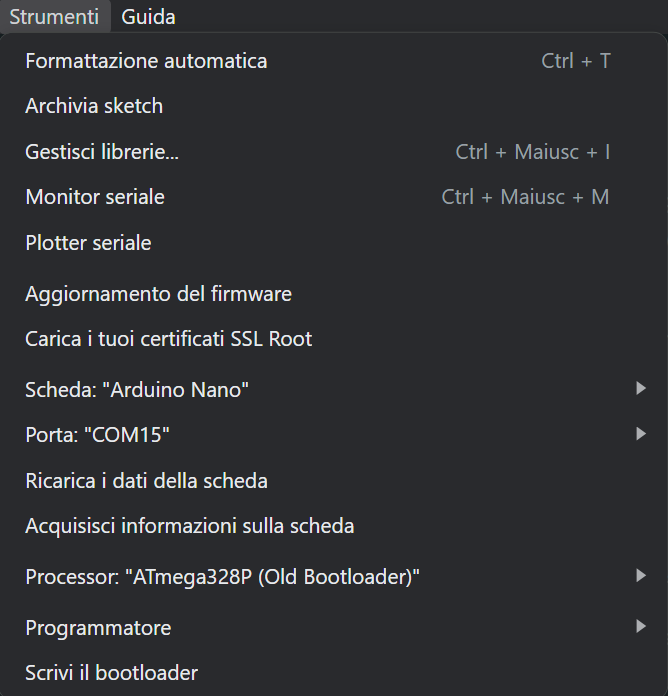Click Aggiornamento del firmware

click(158, 294)
